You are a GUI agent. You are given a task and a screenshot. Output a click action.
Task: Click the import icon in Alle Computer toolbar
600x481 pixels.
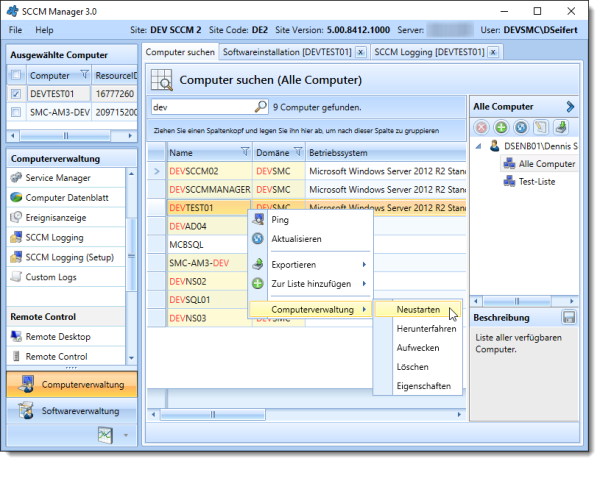click(x=561, y=127)
